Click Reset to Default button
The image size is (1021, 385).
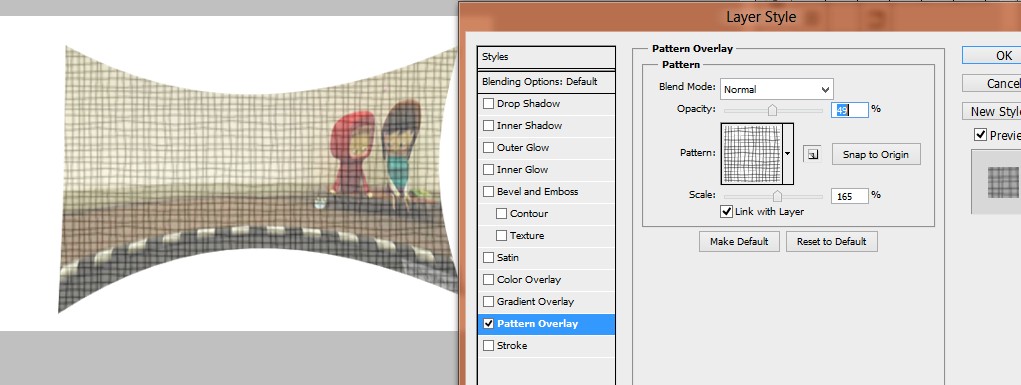(832, 242)
